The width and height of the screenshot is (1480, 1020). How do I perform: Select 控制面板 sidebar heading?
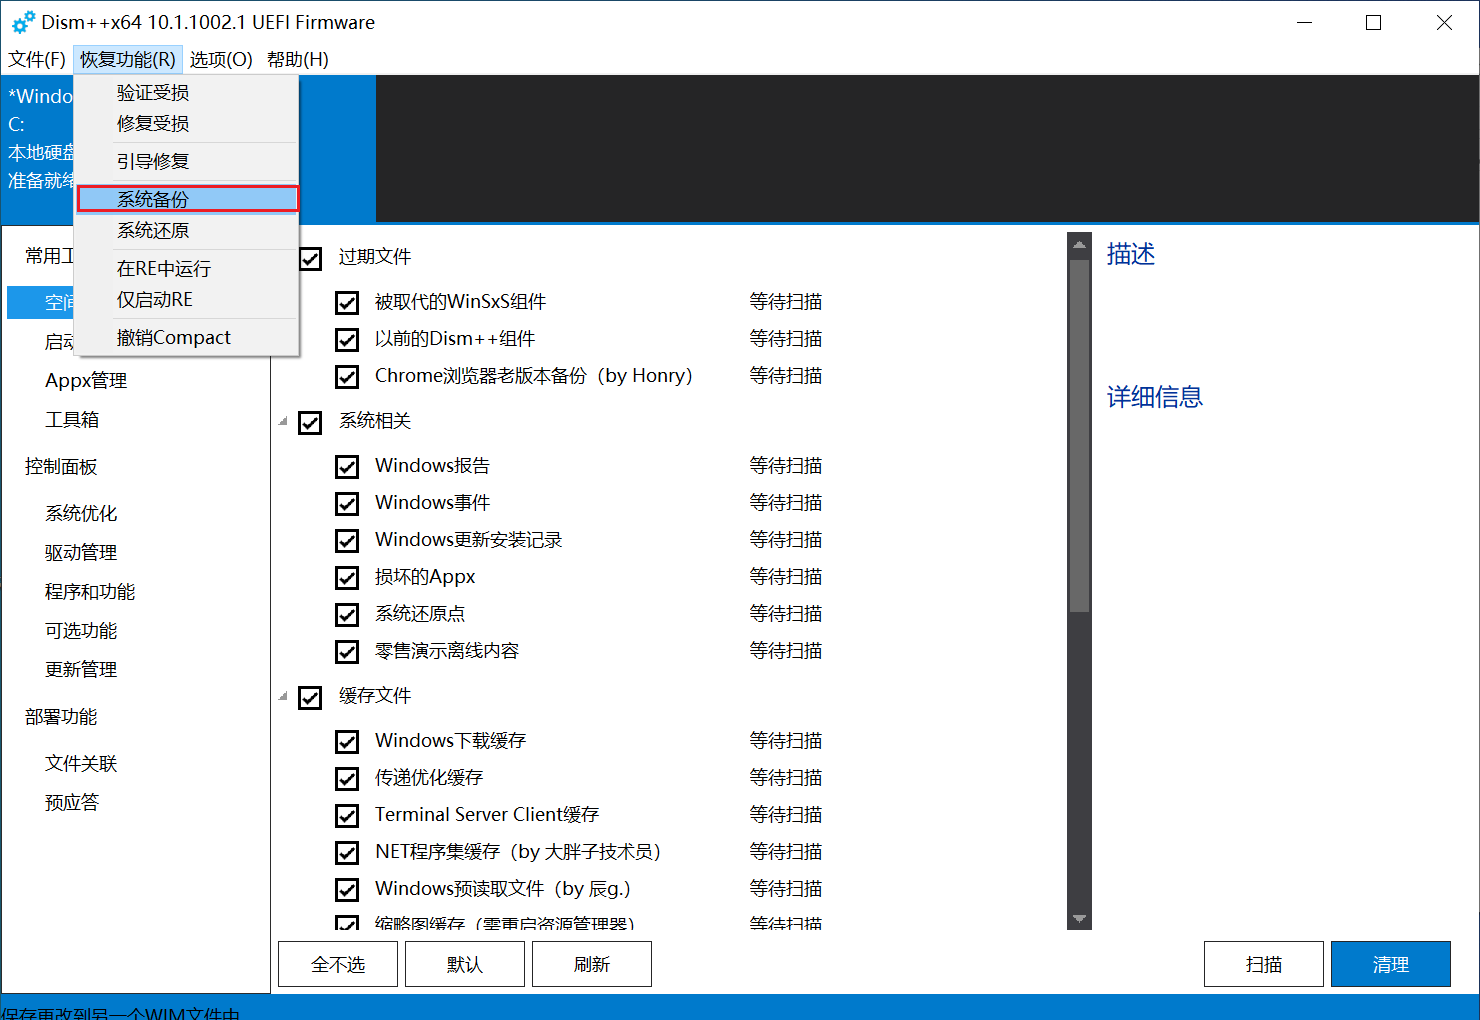point(61,466)
